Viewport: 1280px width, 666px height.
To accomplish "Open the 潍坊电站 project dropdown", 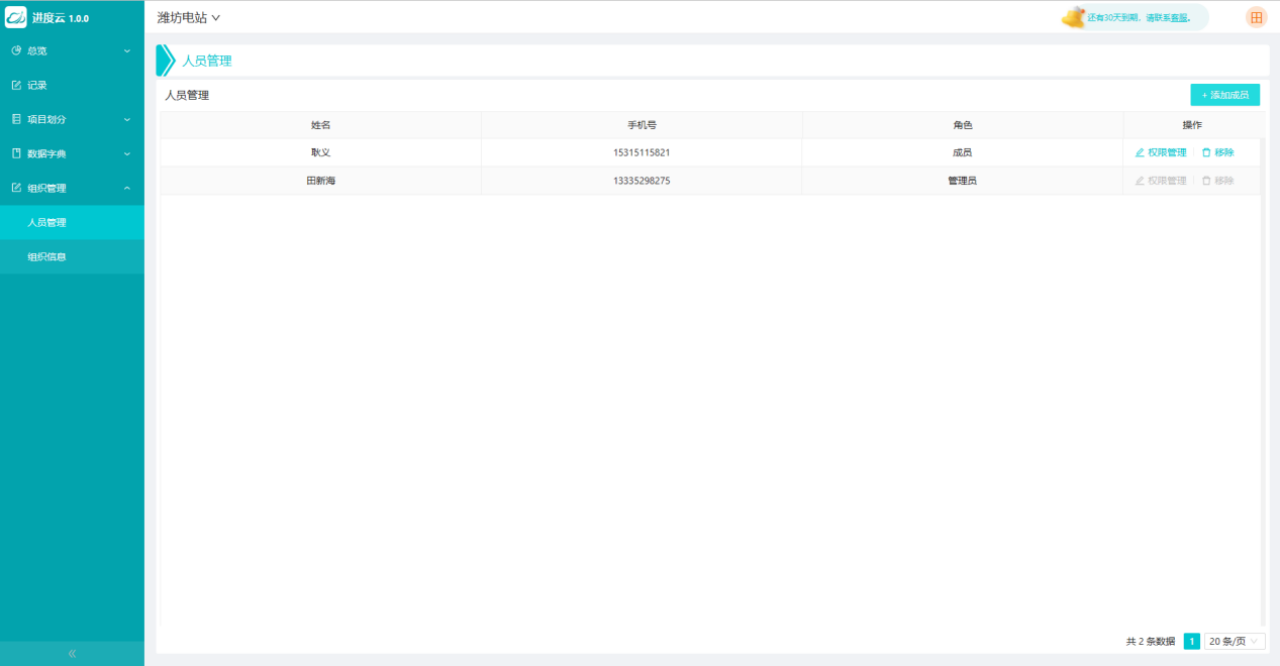I will tap(188, 17).
